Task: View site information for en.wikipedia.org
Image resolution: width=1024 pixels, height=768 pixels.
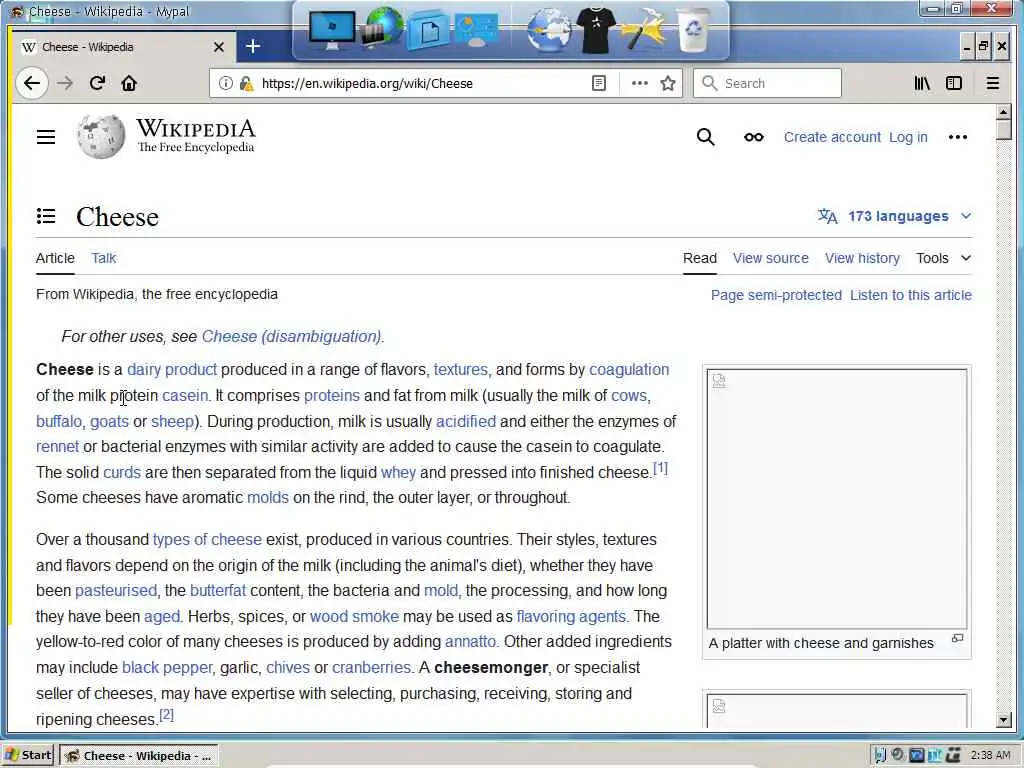Action: click(x=225, y=83)
